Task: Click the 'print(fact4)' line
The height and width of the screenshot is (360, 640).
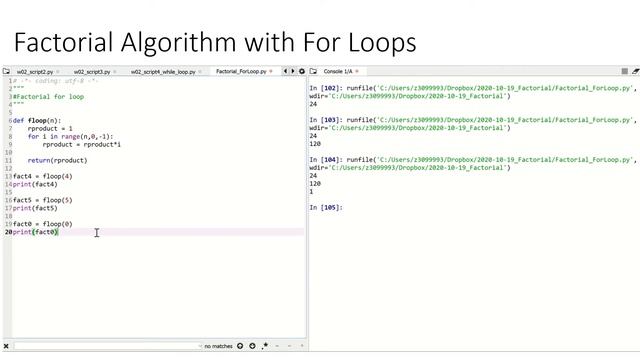Action: click(35, 184)
